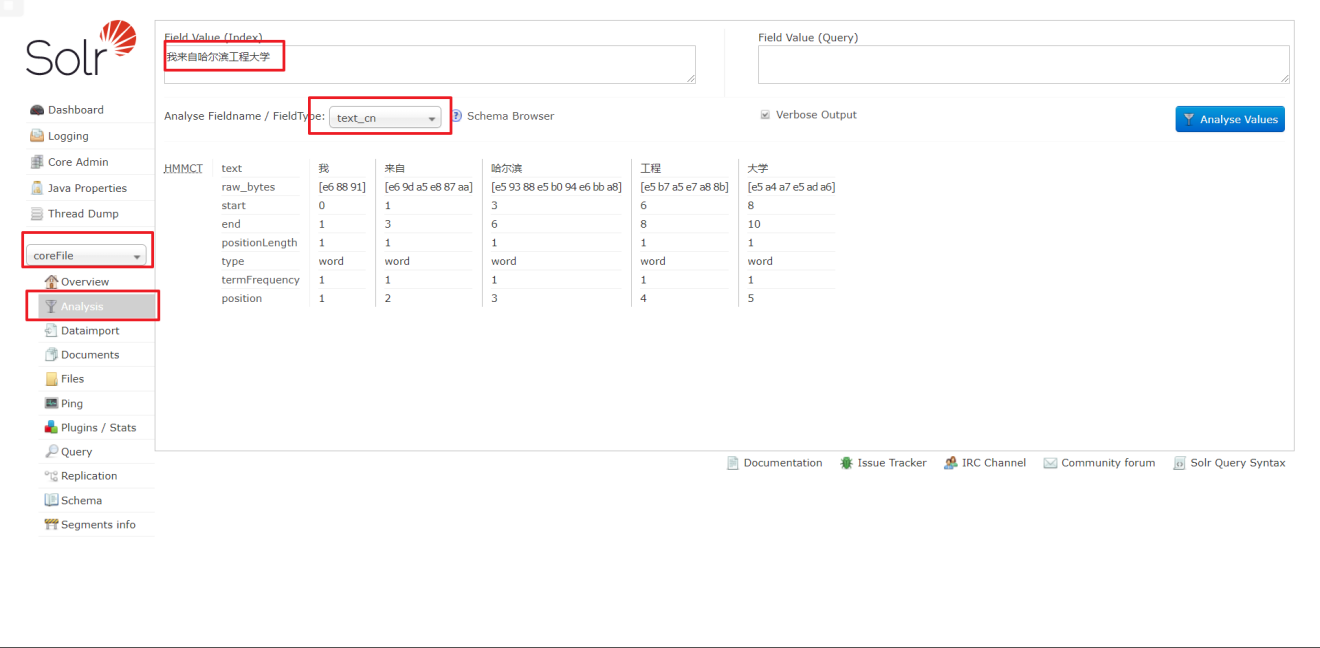This screenshot has height=648, width=1320.
Task: Open the Overview menu item
Action: (84, 282)
